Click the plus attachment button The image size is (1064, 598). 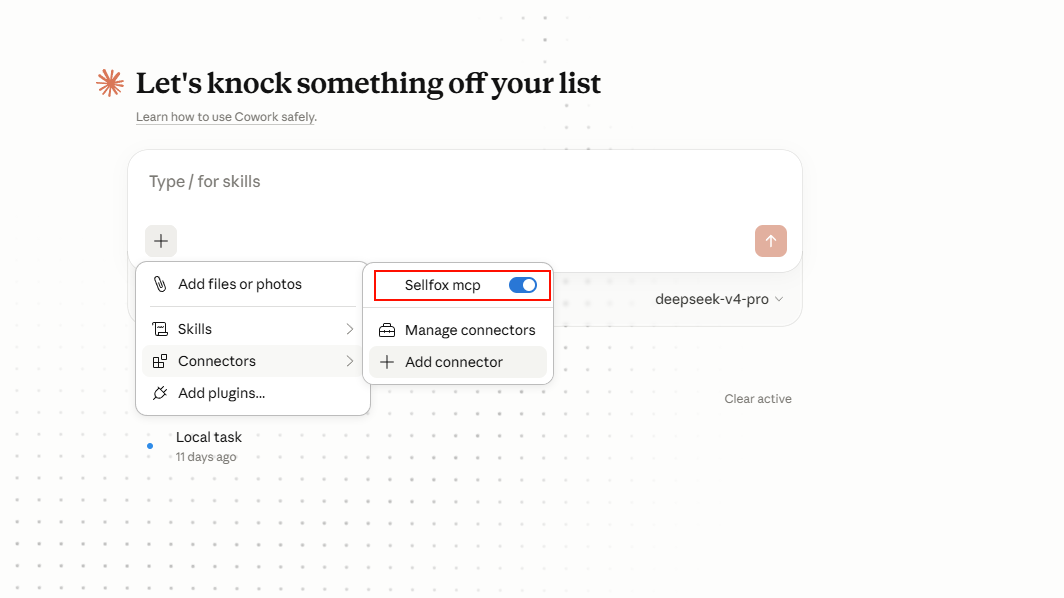tap(161, 241)
